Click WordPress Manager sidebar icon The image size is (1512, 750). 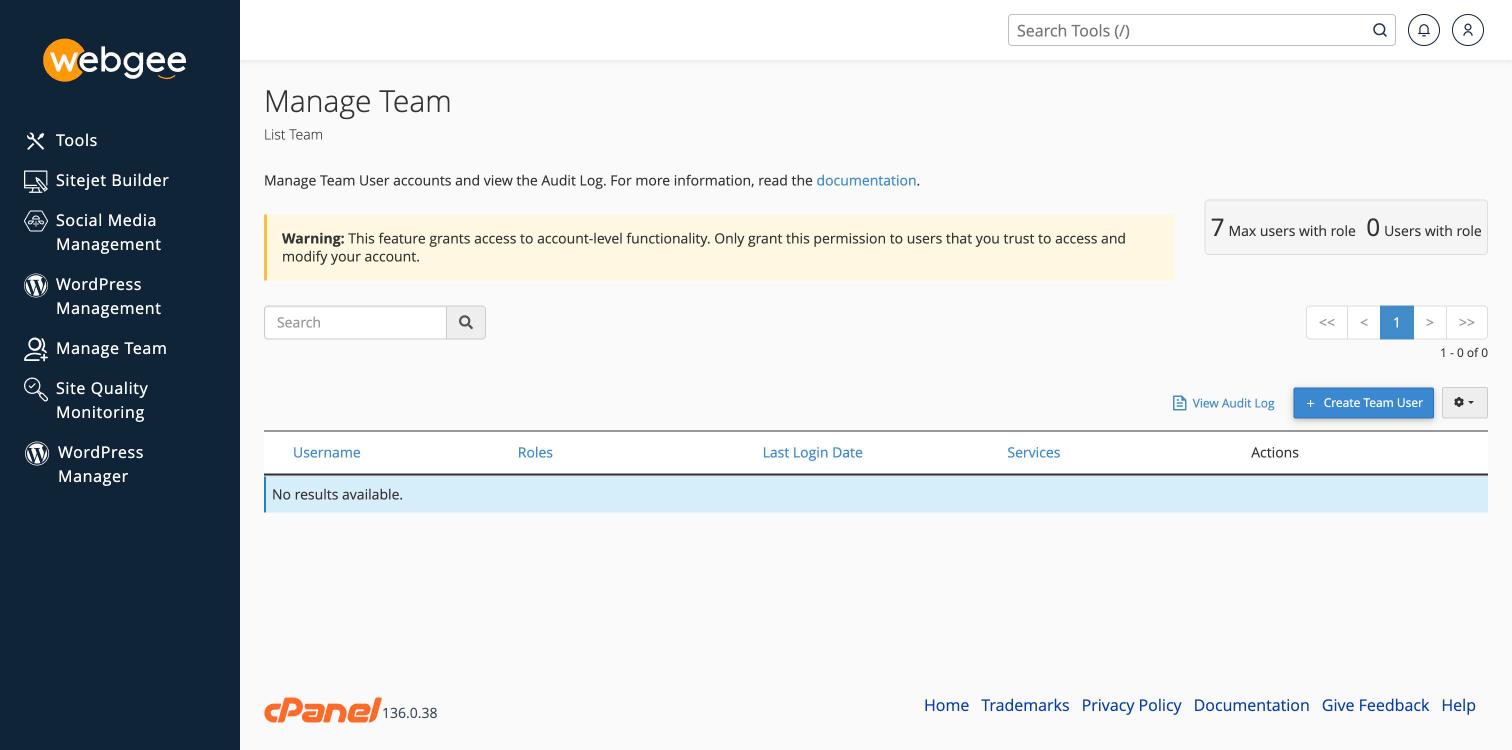point(37,453)
